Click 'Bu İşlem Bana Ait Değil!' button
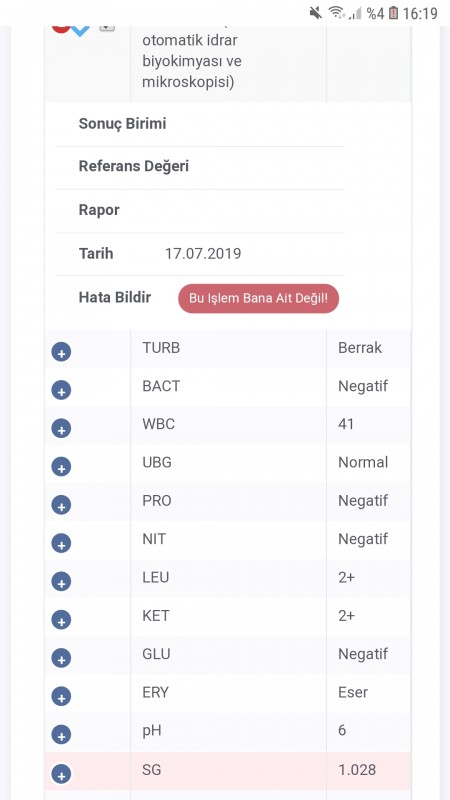Viewport: 450px width, 800px height. tap(258, 298)
